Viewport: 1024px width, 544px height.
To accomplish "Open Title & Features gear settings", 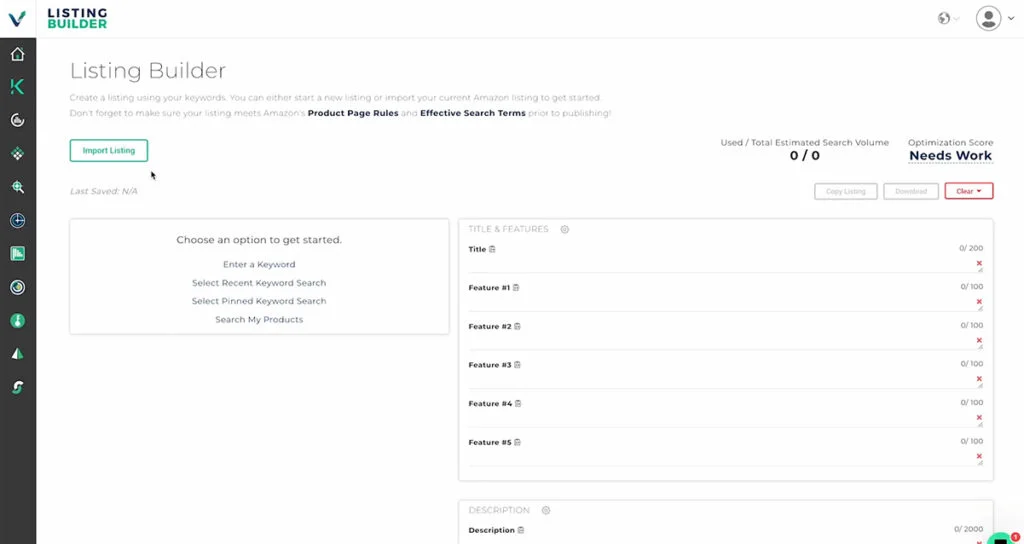I will click(x=565, y=229).
